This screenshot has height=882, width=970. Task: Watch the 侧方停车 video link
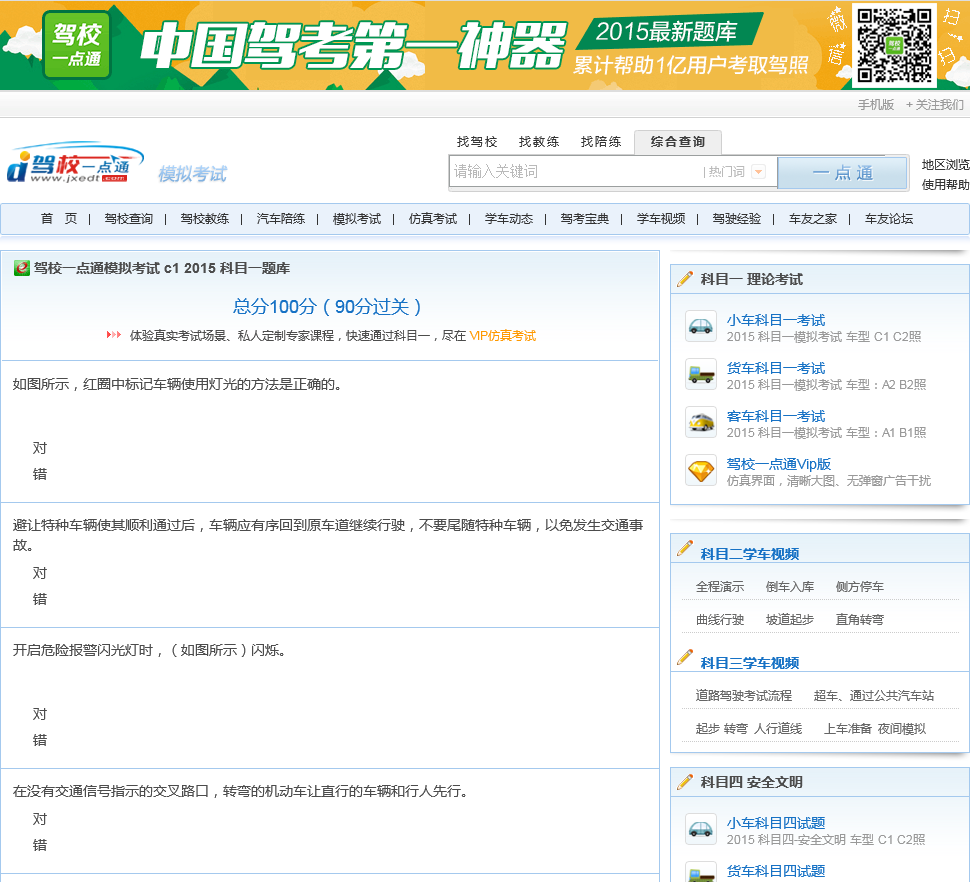tap(860, 586)
